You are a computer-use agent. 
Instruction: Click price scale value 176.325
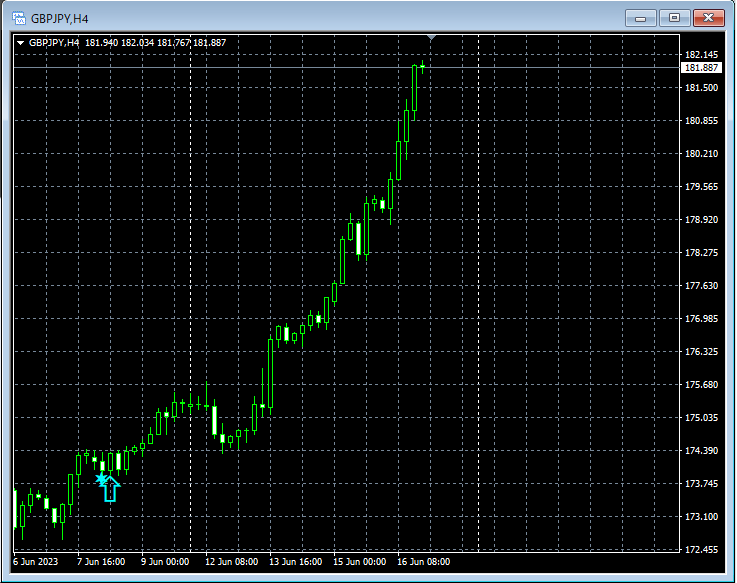coord(701,352)
